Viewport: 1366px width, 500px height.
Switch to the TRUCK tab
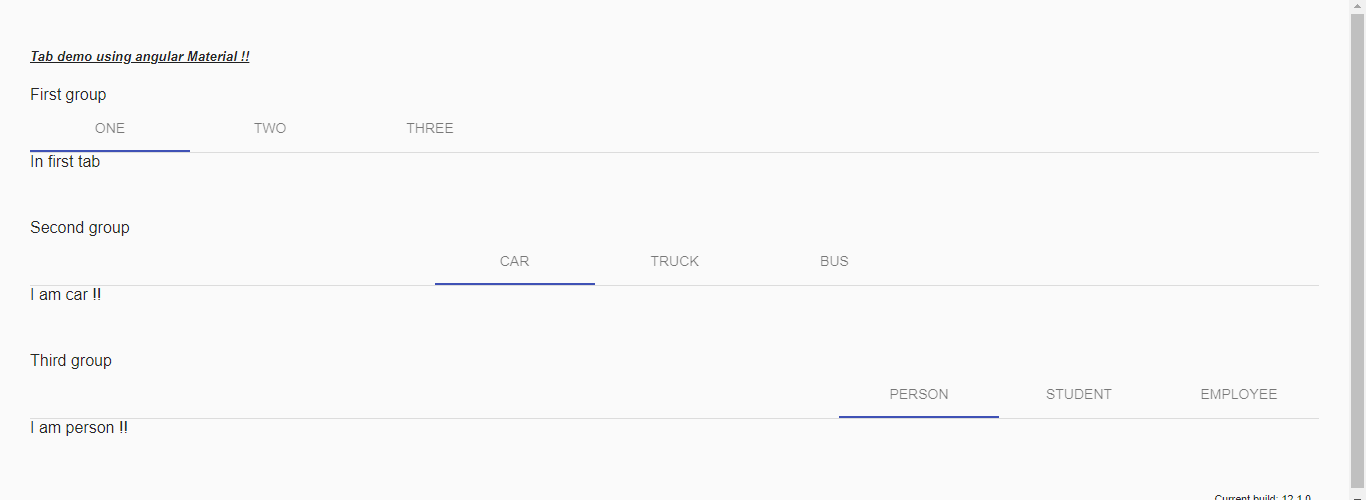[675, 261]
